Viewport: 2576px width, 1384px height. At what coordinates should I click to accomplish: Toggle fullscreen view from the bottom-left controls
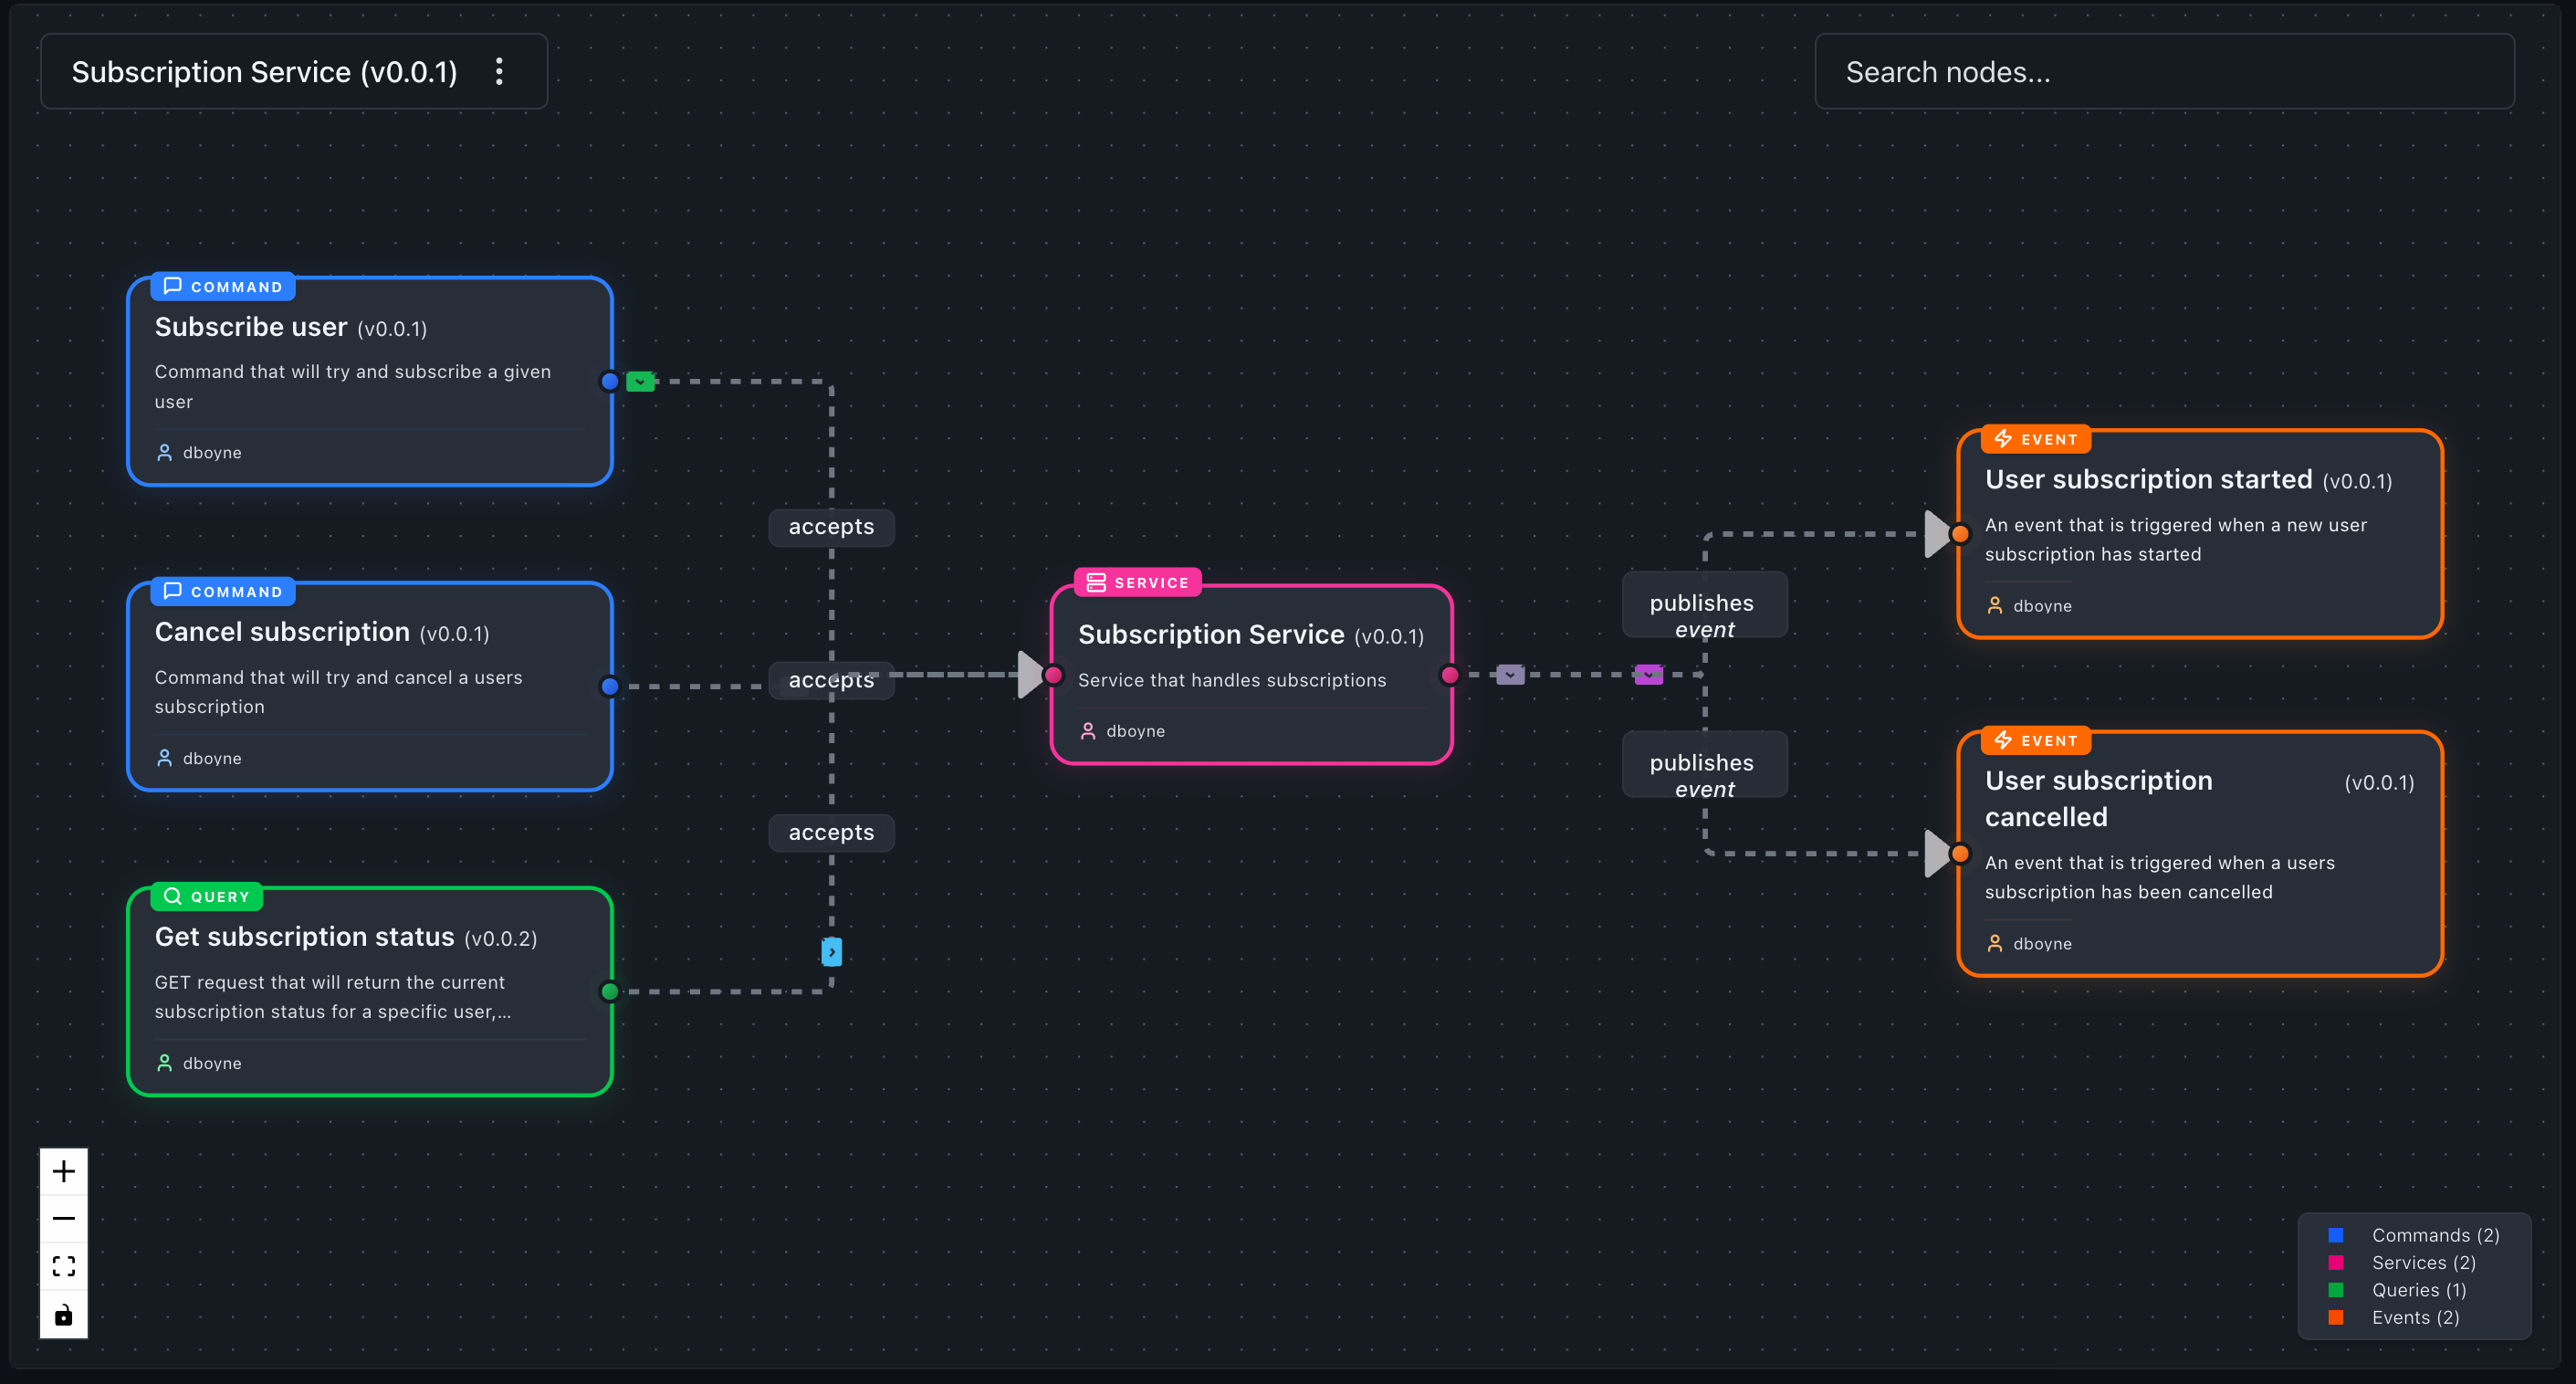[63, 1266]
